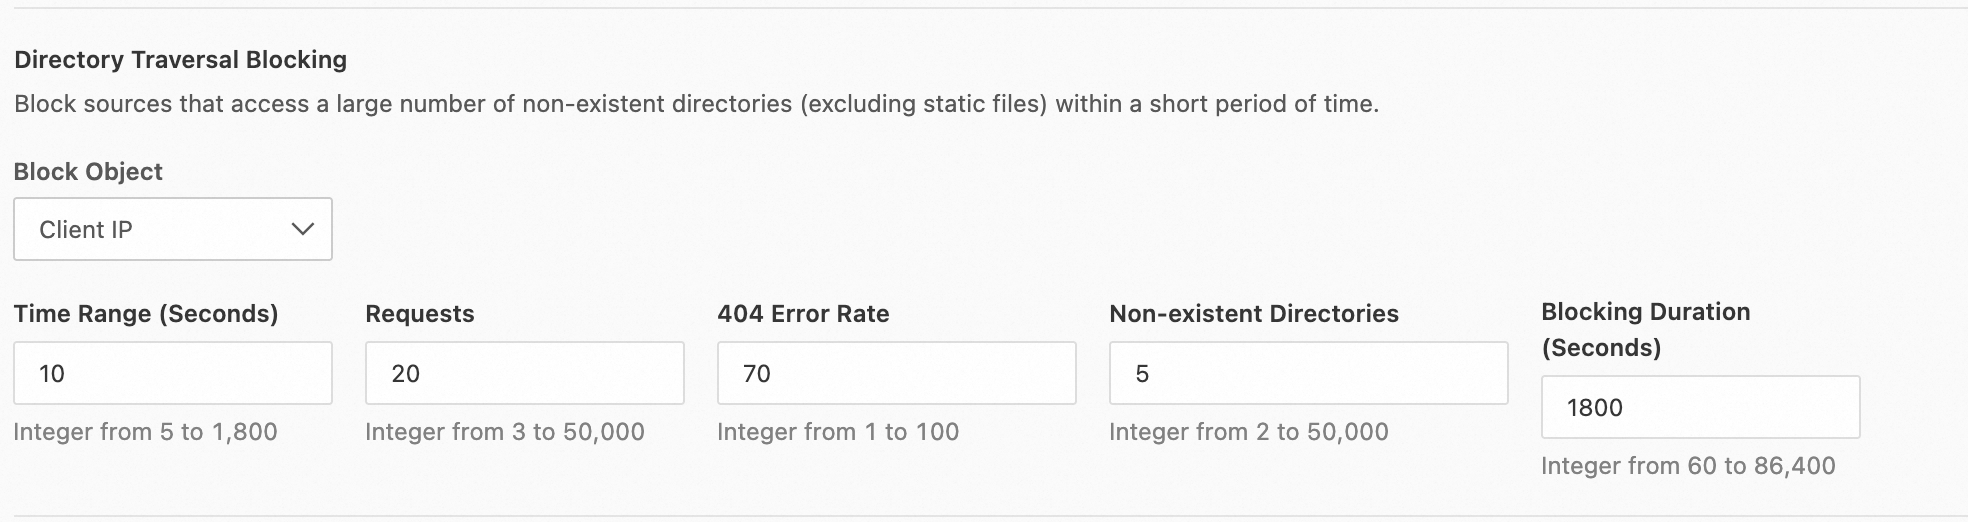1968x522 pixels.
Task: Click the Time Range (Seconds) label
Action: point(146,314)
